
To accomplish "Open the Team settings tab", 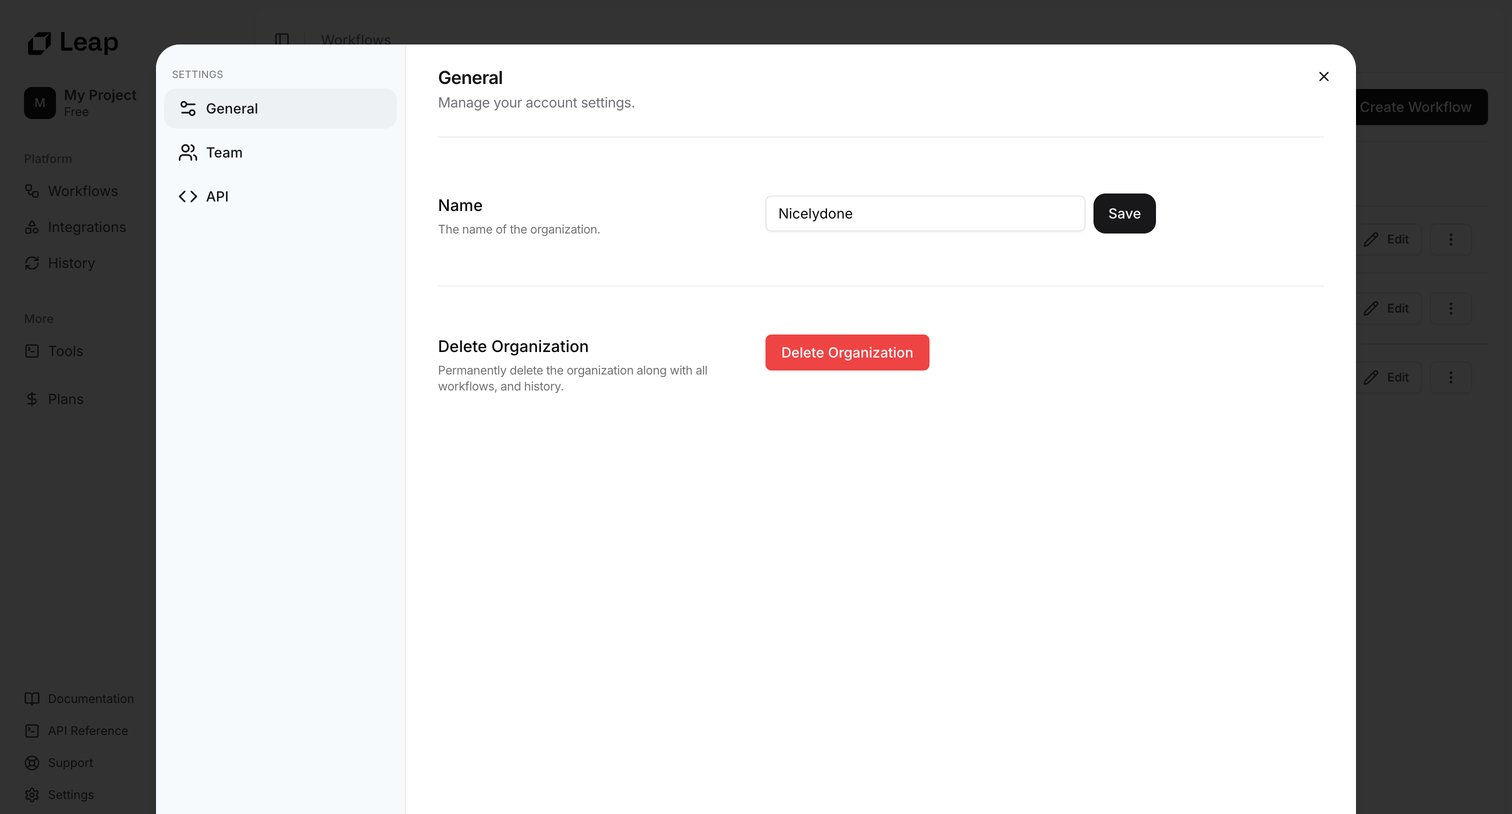I will 280,152.
